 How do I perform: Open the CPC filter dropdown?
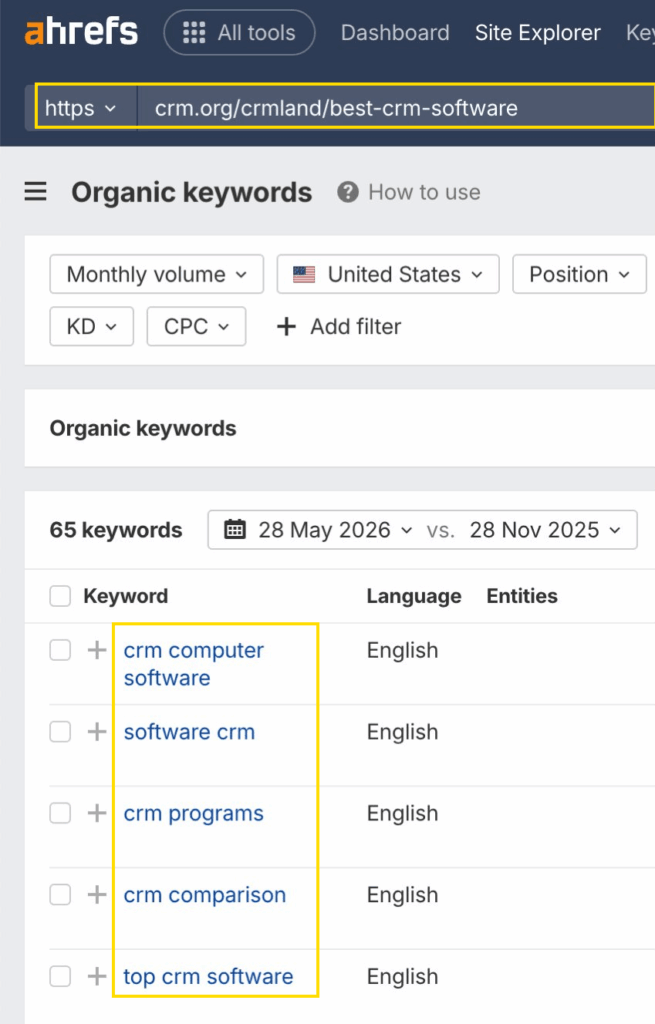pos(196,326)
